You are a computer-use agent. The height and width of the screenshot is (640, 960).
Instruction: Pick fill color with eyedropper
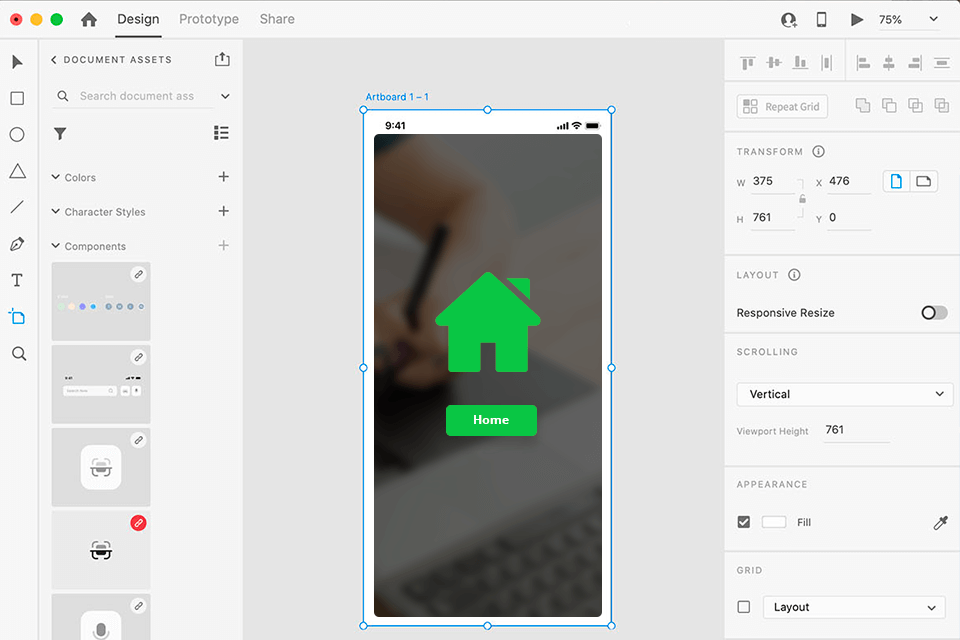tap(940, 522)
